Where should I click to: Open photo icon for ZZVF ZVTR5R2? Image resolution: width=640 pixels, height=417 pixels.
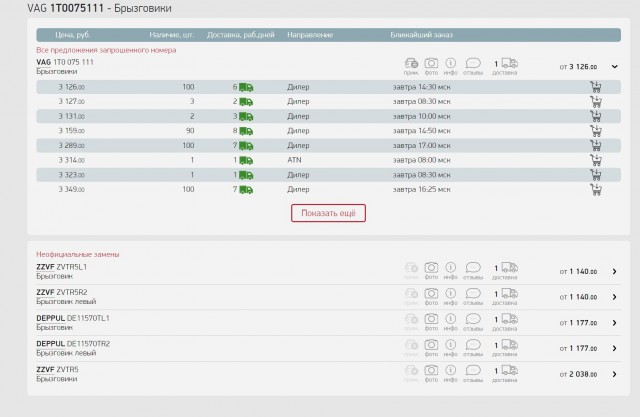tap(431, 297)
